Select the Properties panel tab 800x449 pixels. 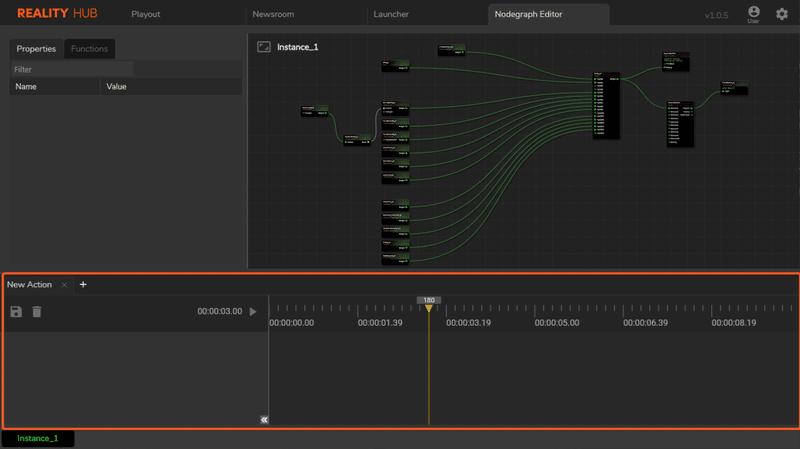pos(36,49)
